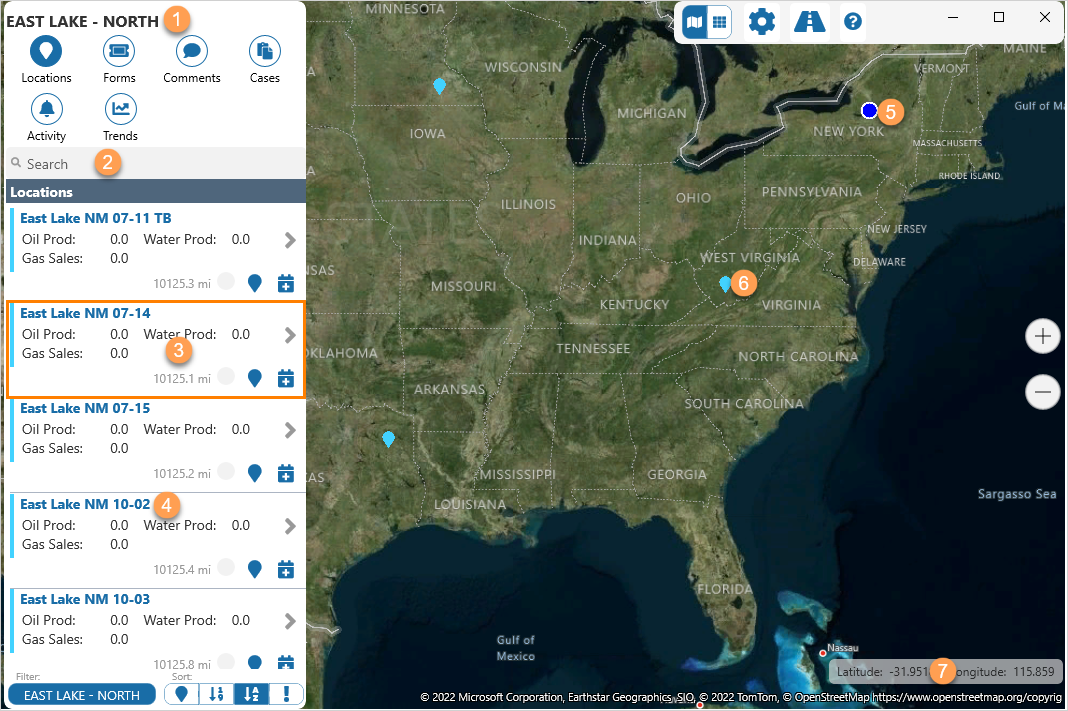
Task: Open East Lake NM 10-03 location link
Action: 85,599
